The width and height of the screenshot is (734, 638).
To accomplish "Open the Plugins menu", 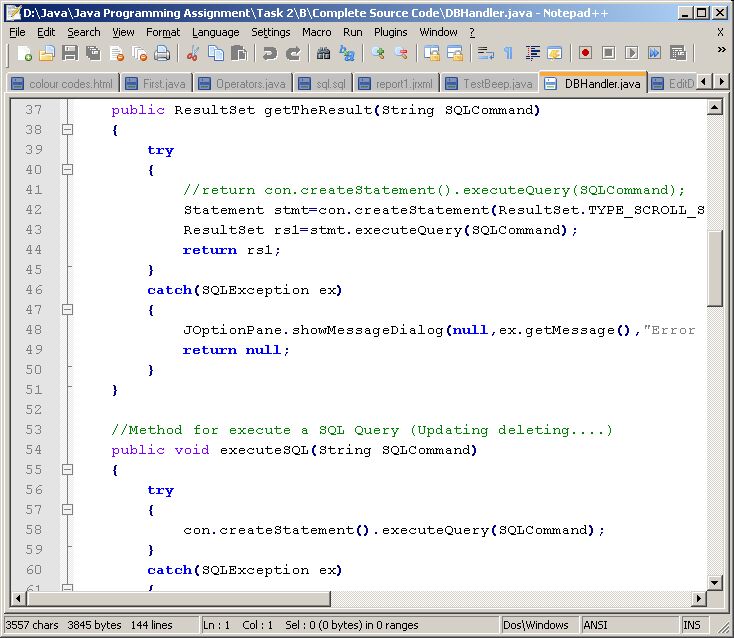I will (x=390, y=32).
